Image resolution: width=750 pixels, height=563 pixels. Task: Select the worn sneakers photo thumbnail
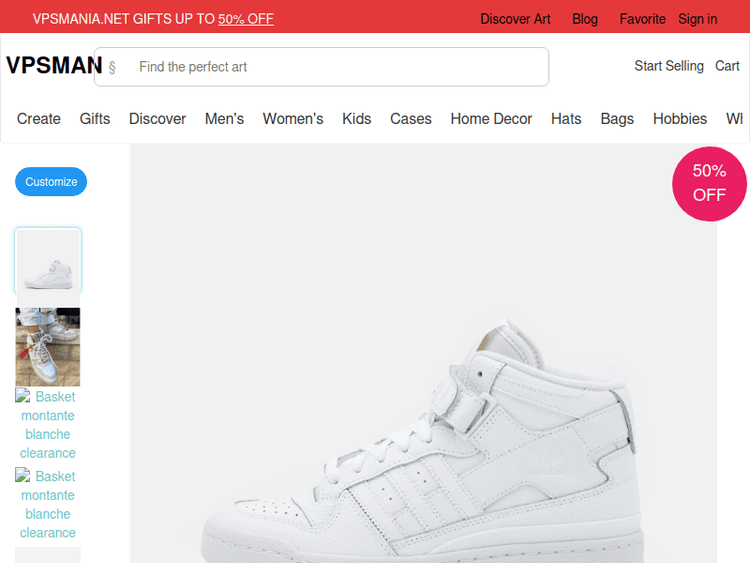click(x=48, y=347)
